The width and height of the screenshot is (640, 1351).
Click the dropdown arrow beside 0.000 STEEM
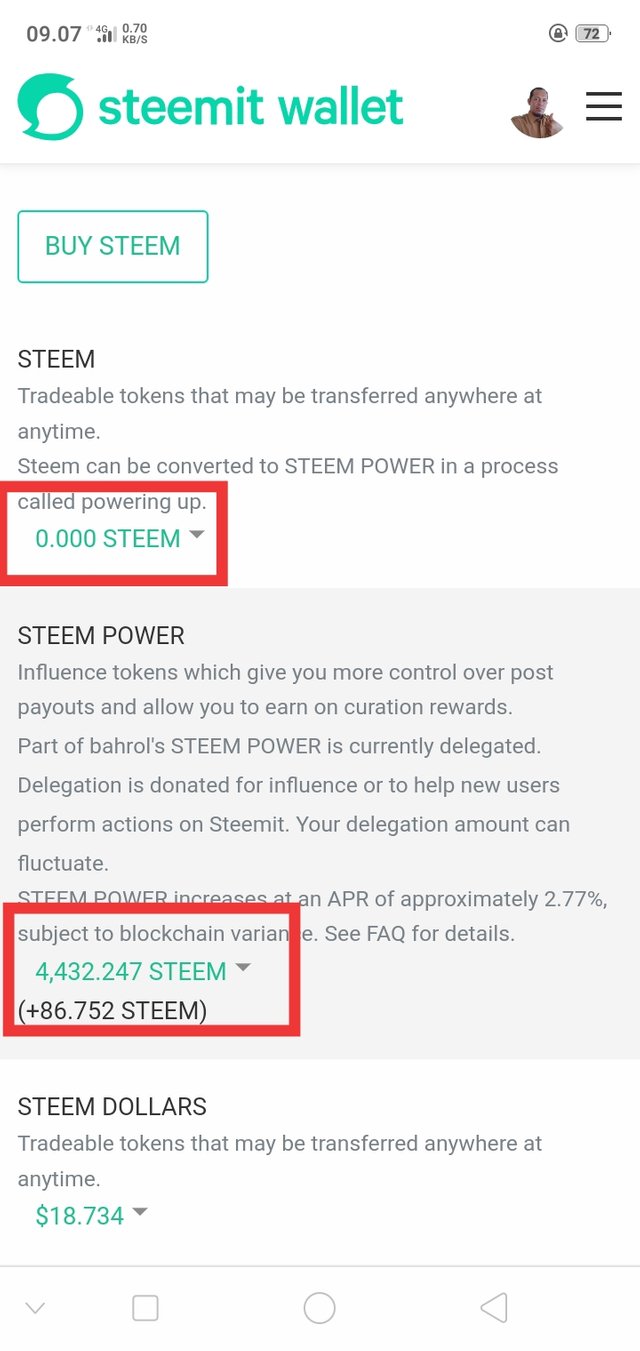point(197,535)
